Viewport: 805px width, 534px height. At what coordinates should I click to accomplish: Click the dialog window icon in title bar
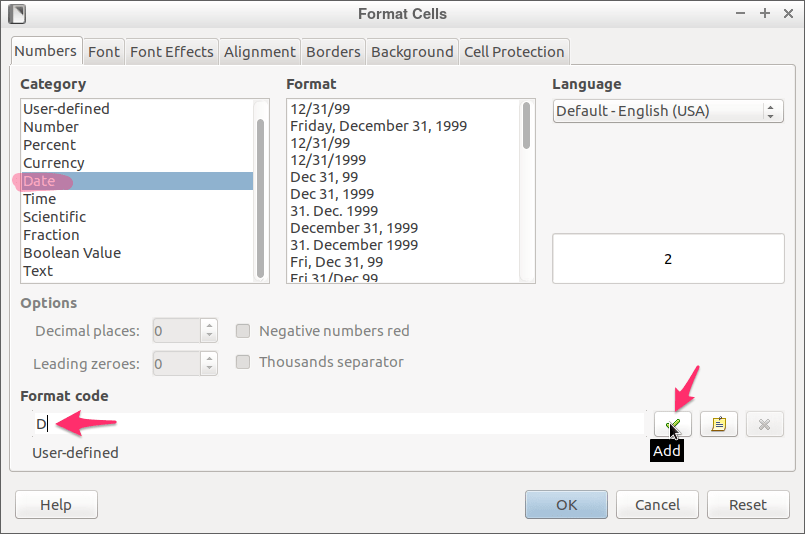[x=17, y=14]
